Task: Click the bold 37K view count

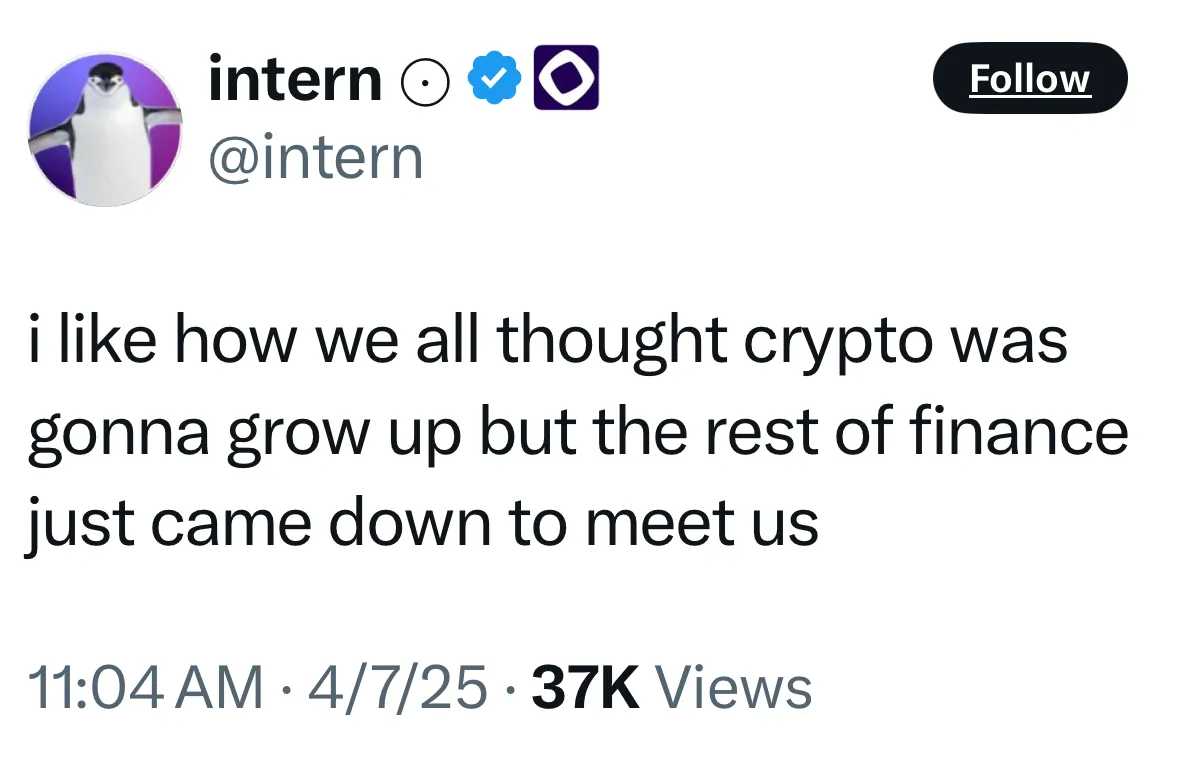Action: tap(586, 688)
